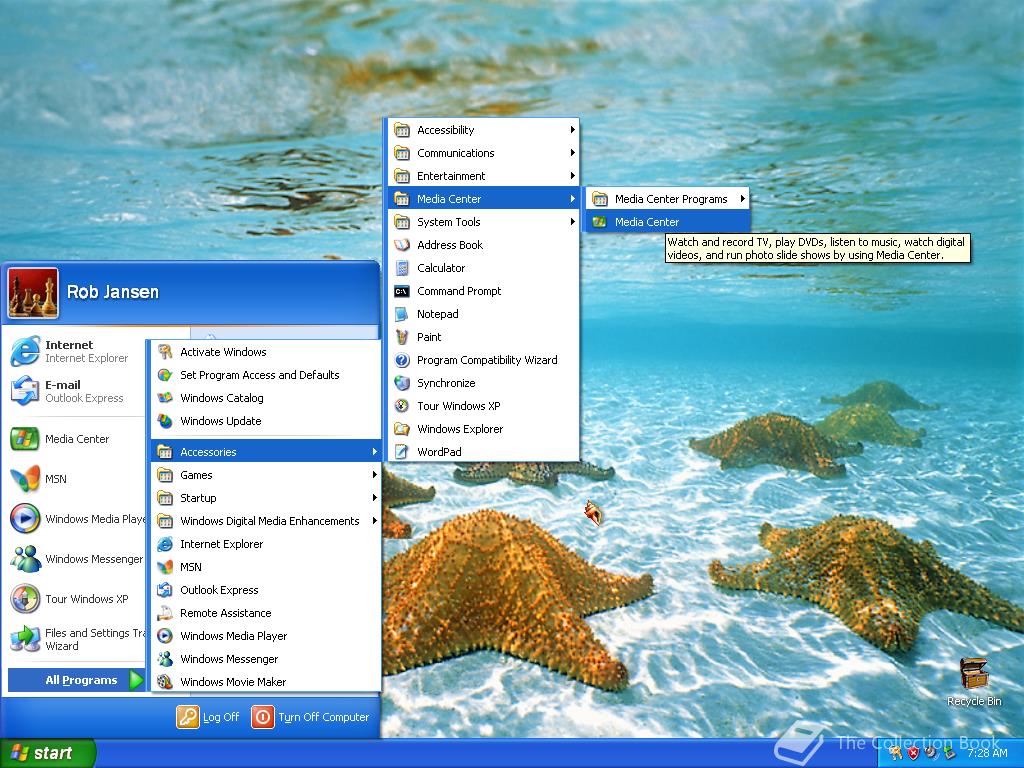Open MSN butterfly icon in start column
The width and height of the screenshot is (1024, 768).
coord(25,479)
